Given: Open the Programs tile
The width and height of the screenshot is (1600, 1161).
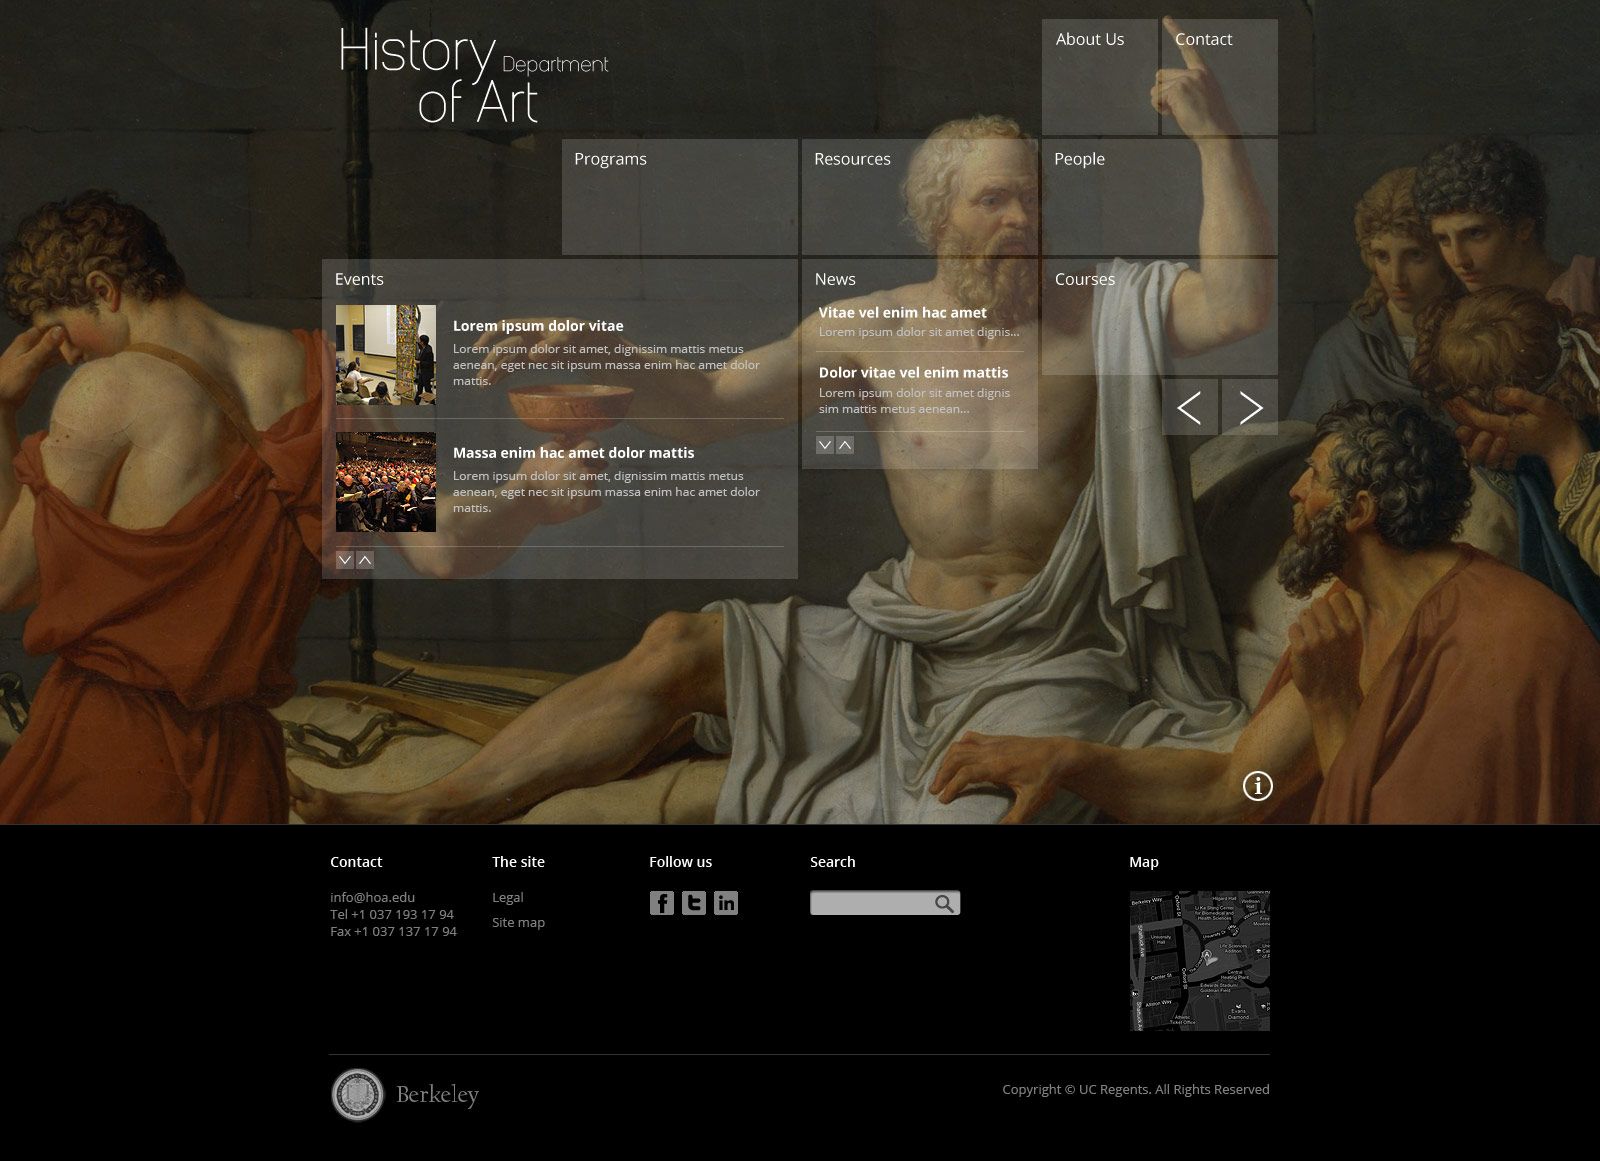Looking at the screenshot, I should [680, 197].
